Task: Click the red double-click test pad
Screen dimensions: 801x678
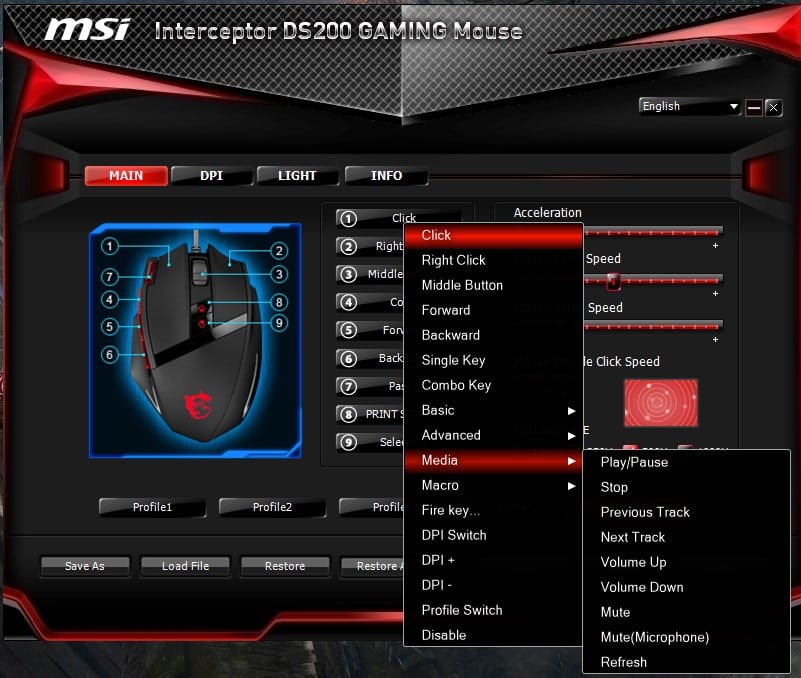Action: pyautogui.click(x=661, y=403)
